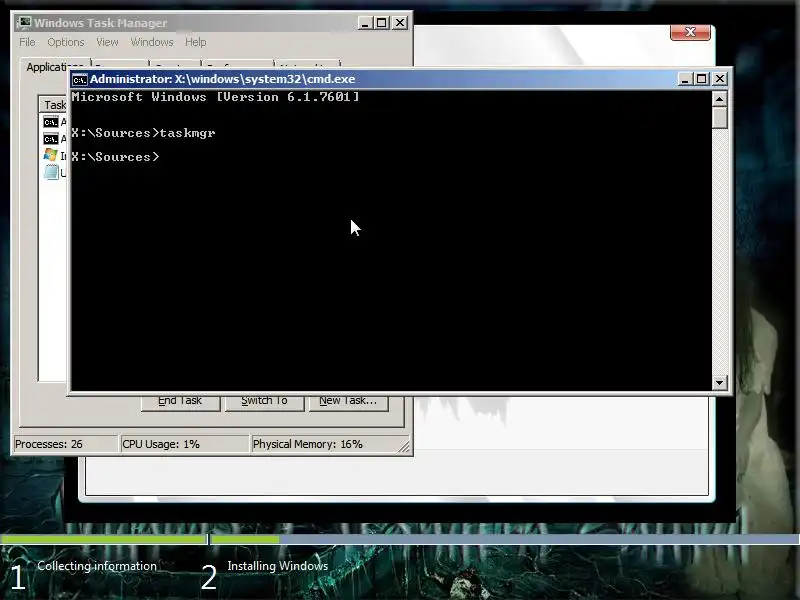
Task: Close the cmd.exe window
Action: tap(719, 79)
